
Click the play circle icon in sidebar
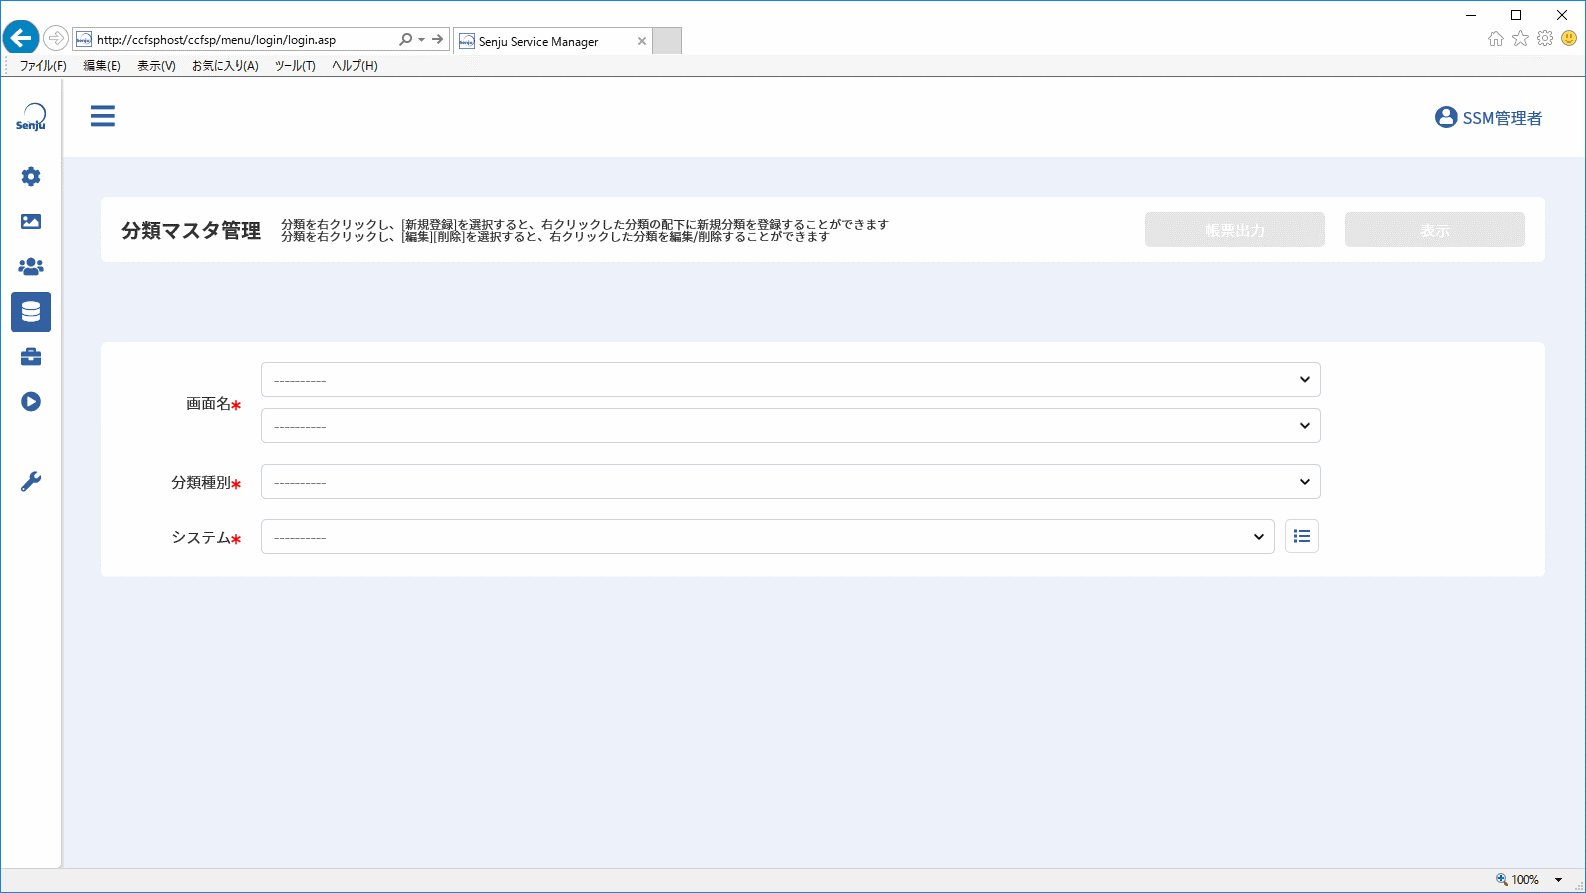[31, 402]
